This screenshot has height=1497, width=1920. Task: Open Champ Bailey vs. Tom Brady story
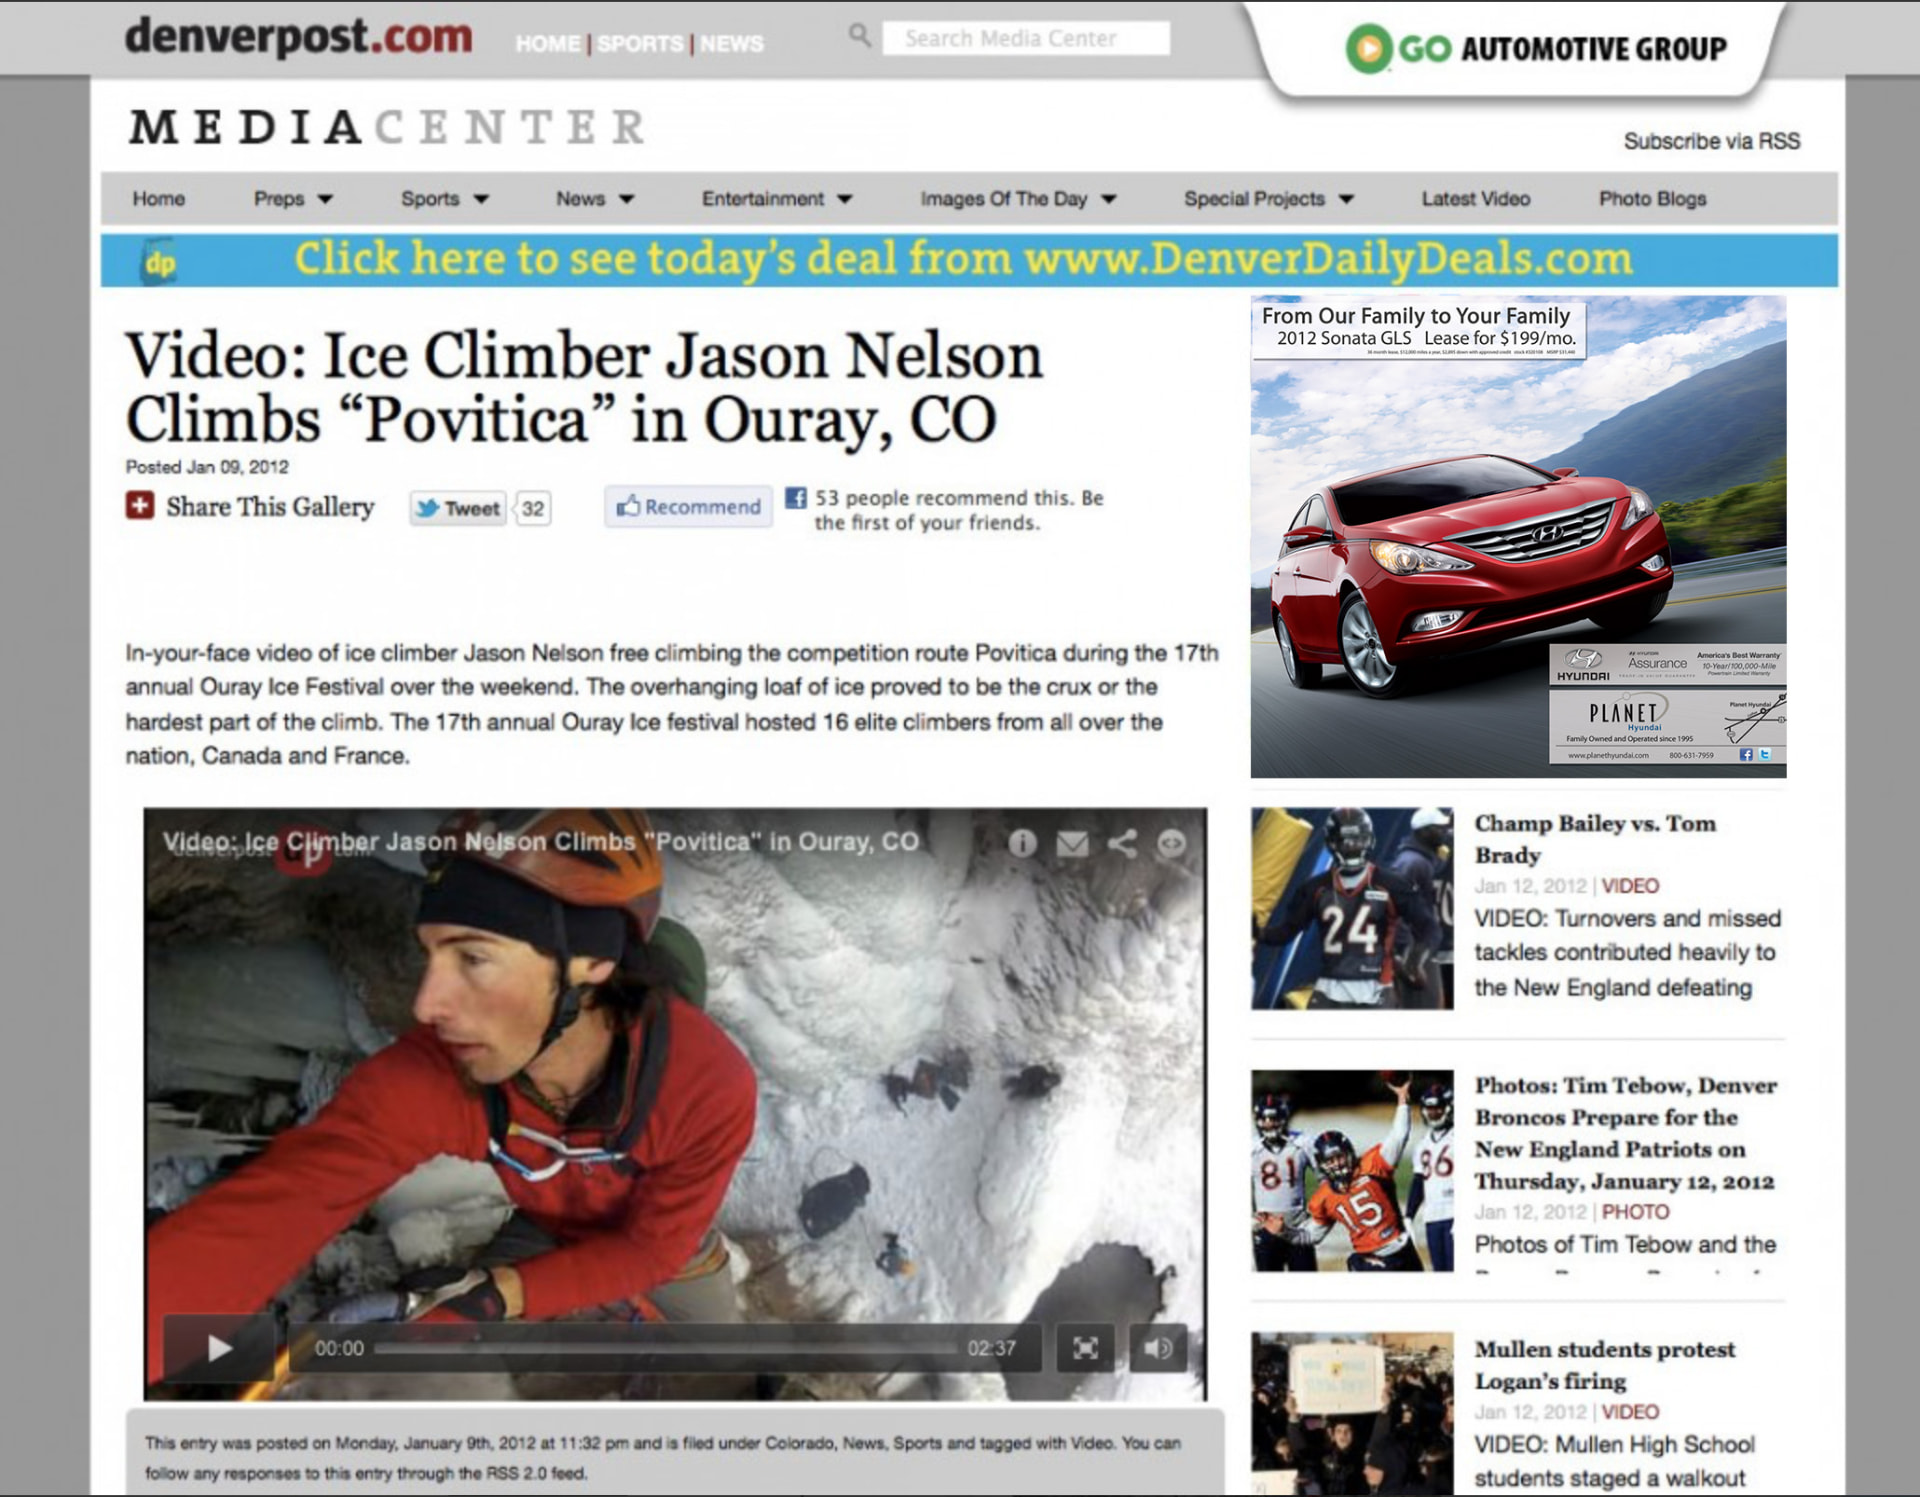click(x=1595, y=839)
